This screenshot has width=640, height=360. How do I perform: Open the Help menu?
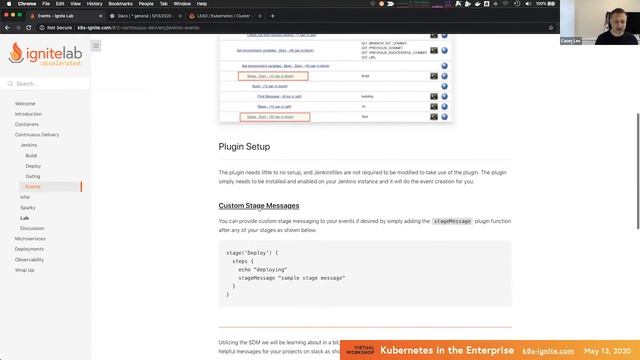point(202,4)
